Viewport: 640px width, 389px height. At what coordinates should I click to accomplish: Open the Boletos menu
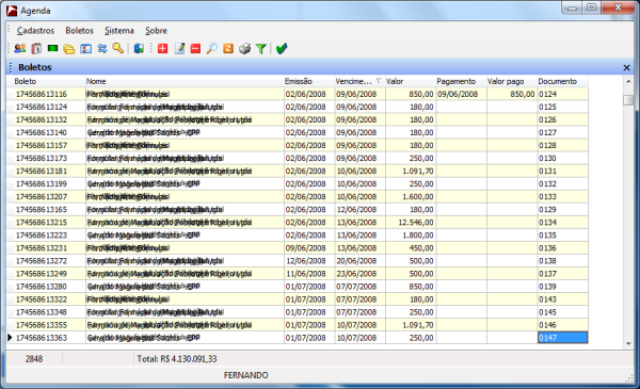coord(79,31)
